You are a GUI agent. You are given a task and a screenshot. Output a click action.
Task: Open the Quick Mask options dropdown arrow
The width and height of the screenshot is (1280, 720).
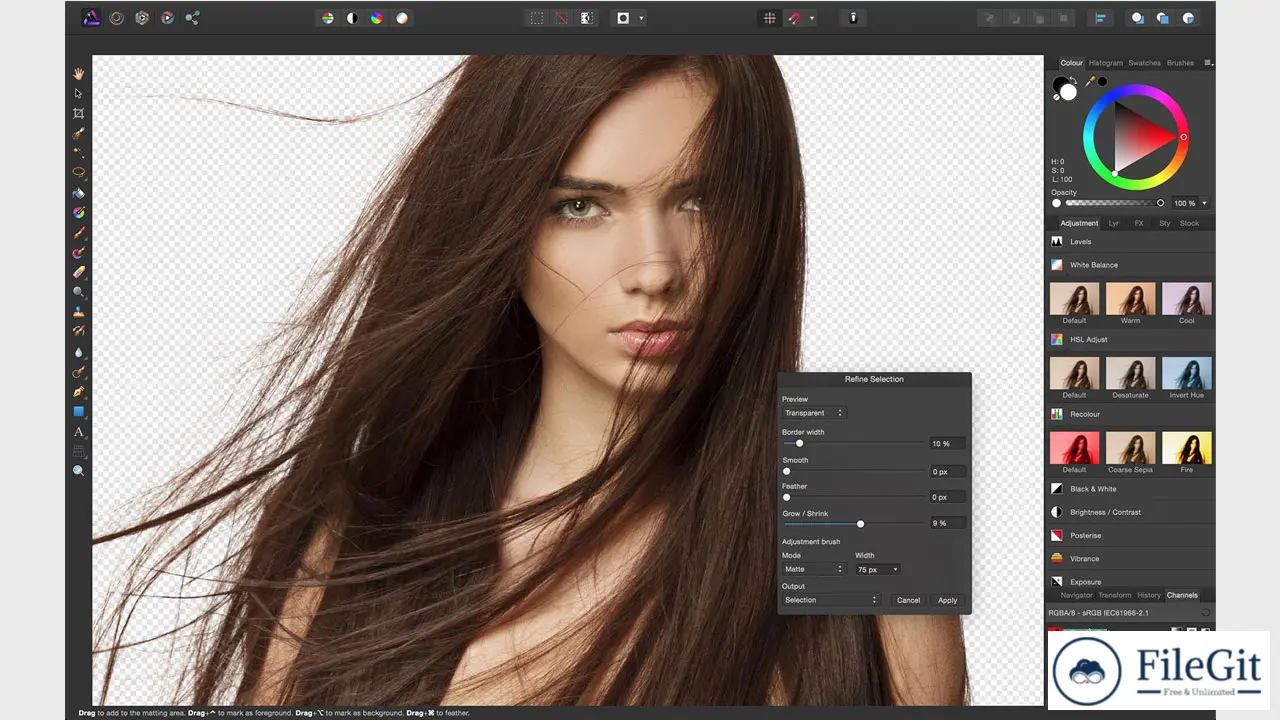[641, 18]
